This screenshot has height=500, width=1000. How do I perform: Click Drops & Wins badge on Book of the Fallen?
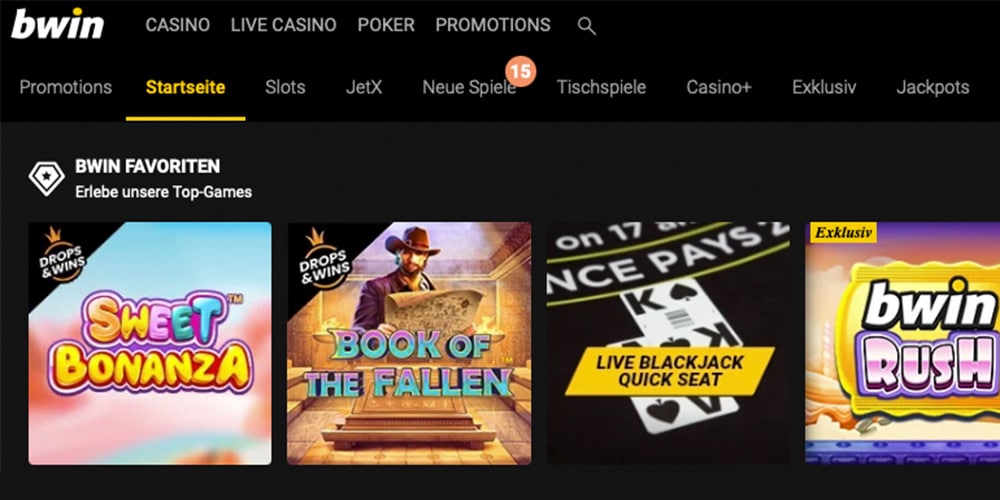point(323,258)
